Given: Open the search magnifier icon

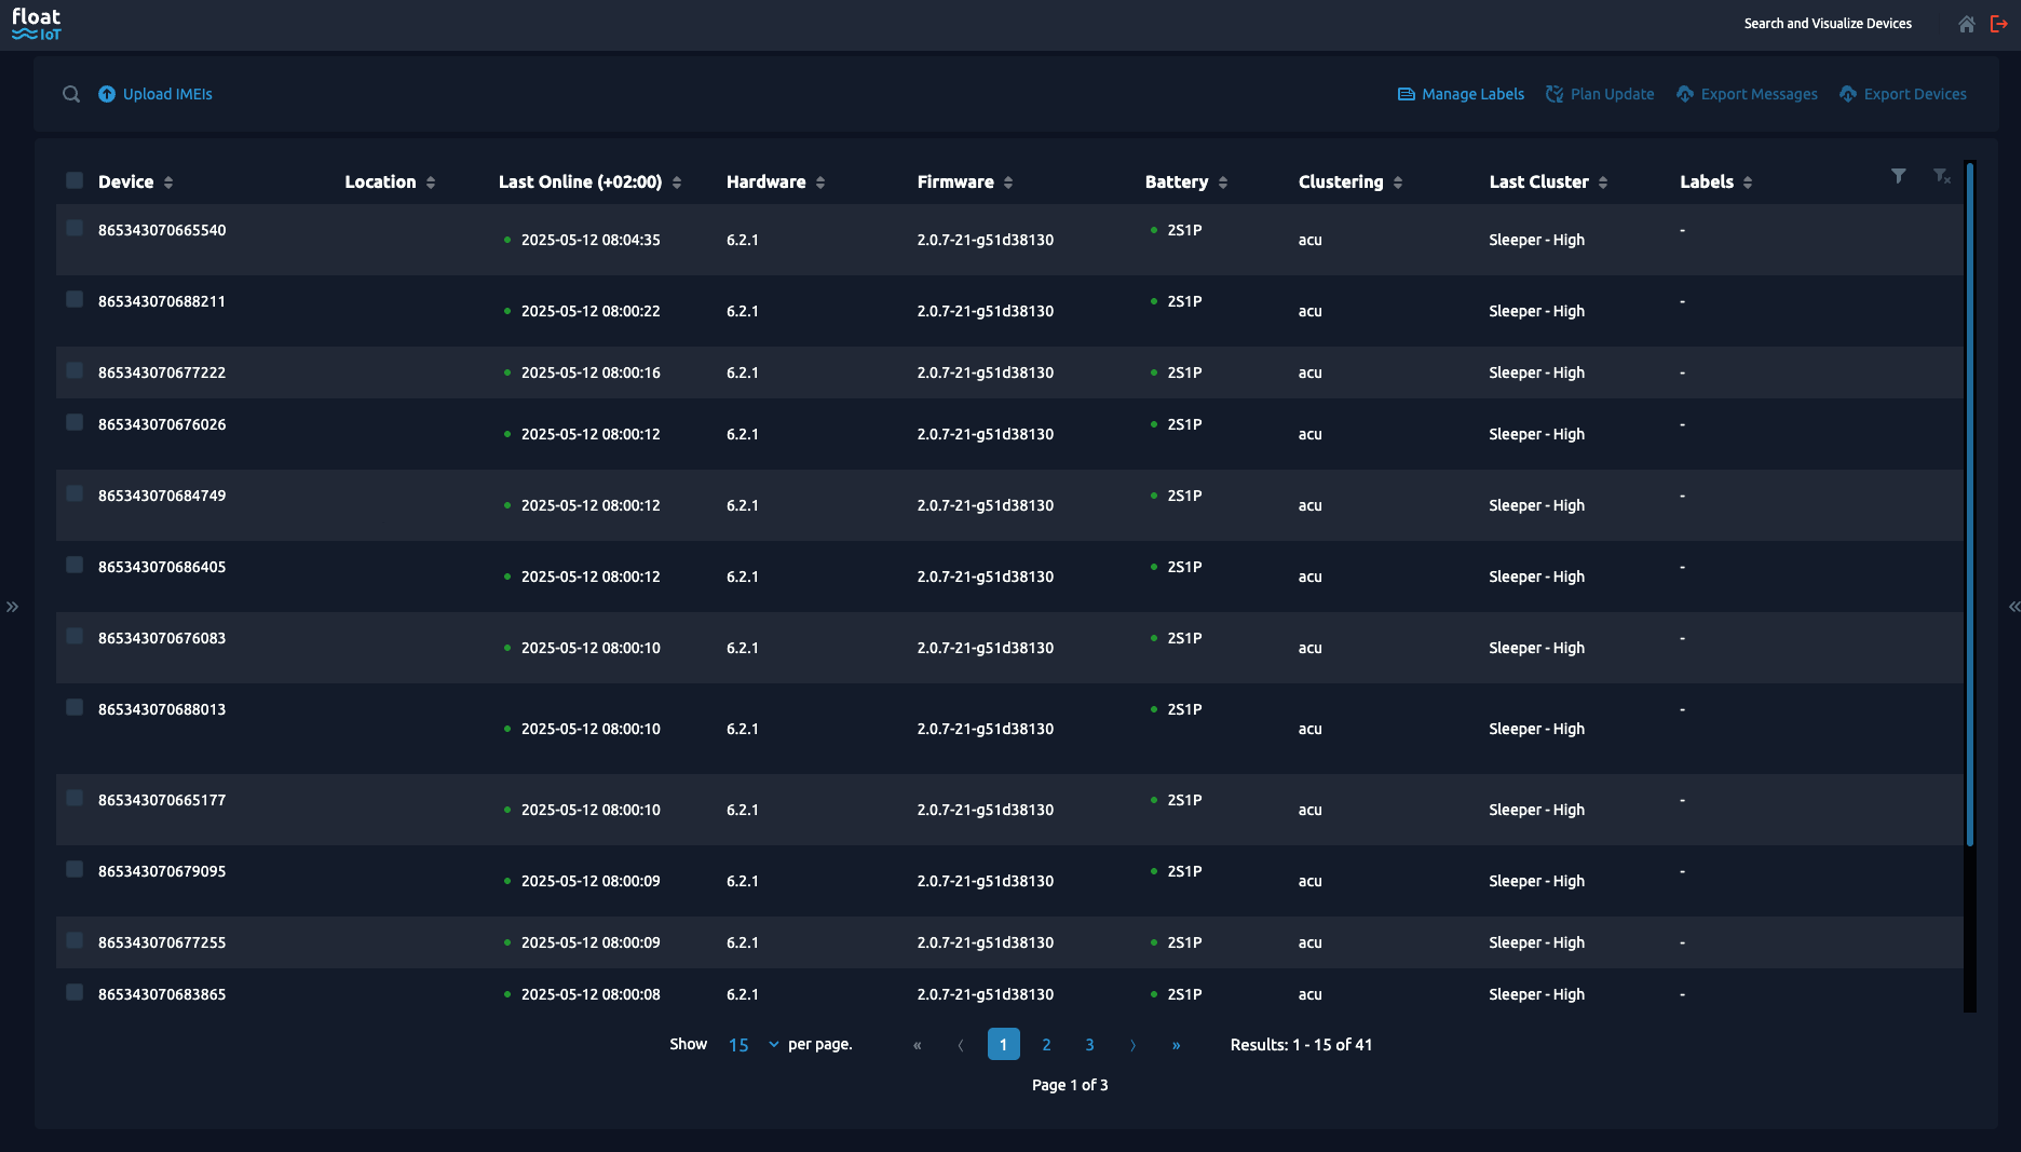Looking at the screenshot, I should click(x=71, y=94).
